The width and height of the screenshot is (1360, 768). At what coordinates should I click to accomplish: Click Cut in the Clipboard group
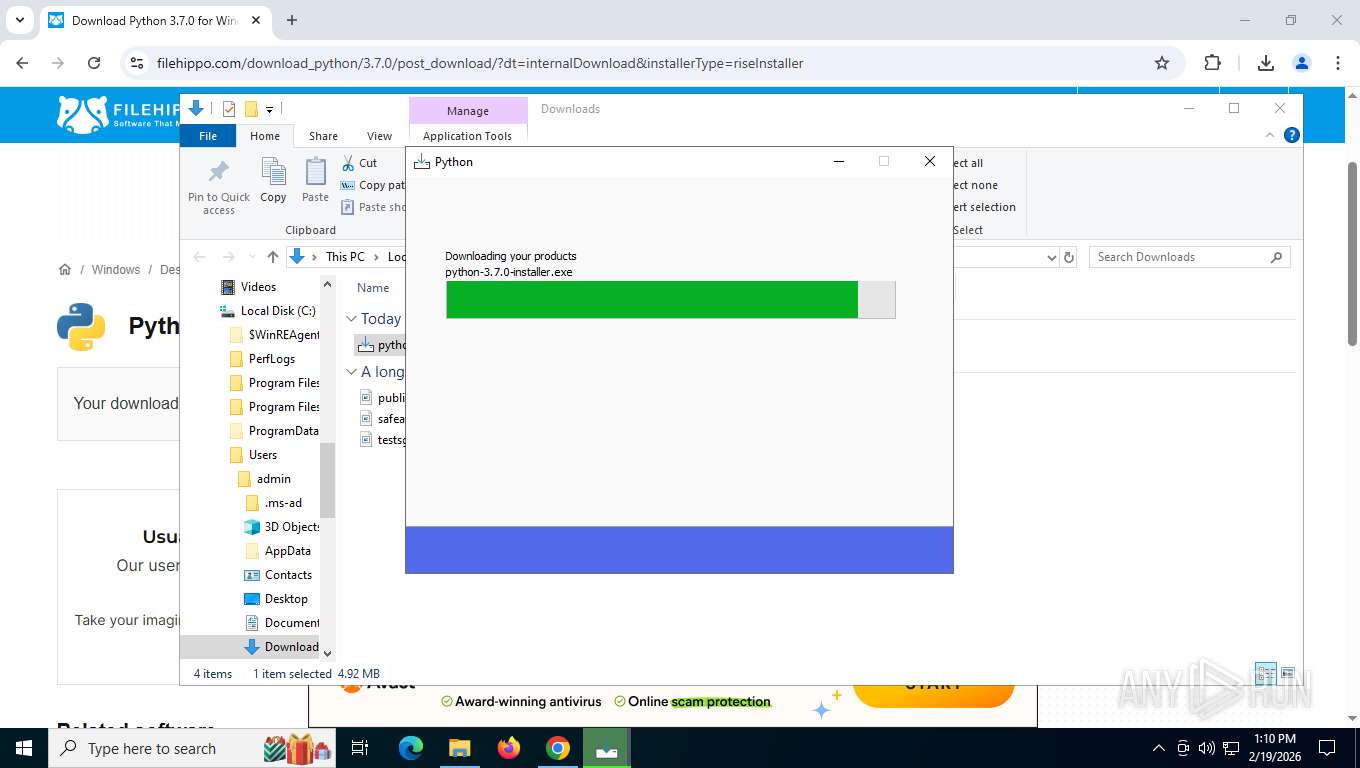pos(360,163)
